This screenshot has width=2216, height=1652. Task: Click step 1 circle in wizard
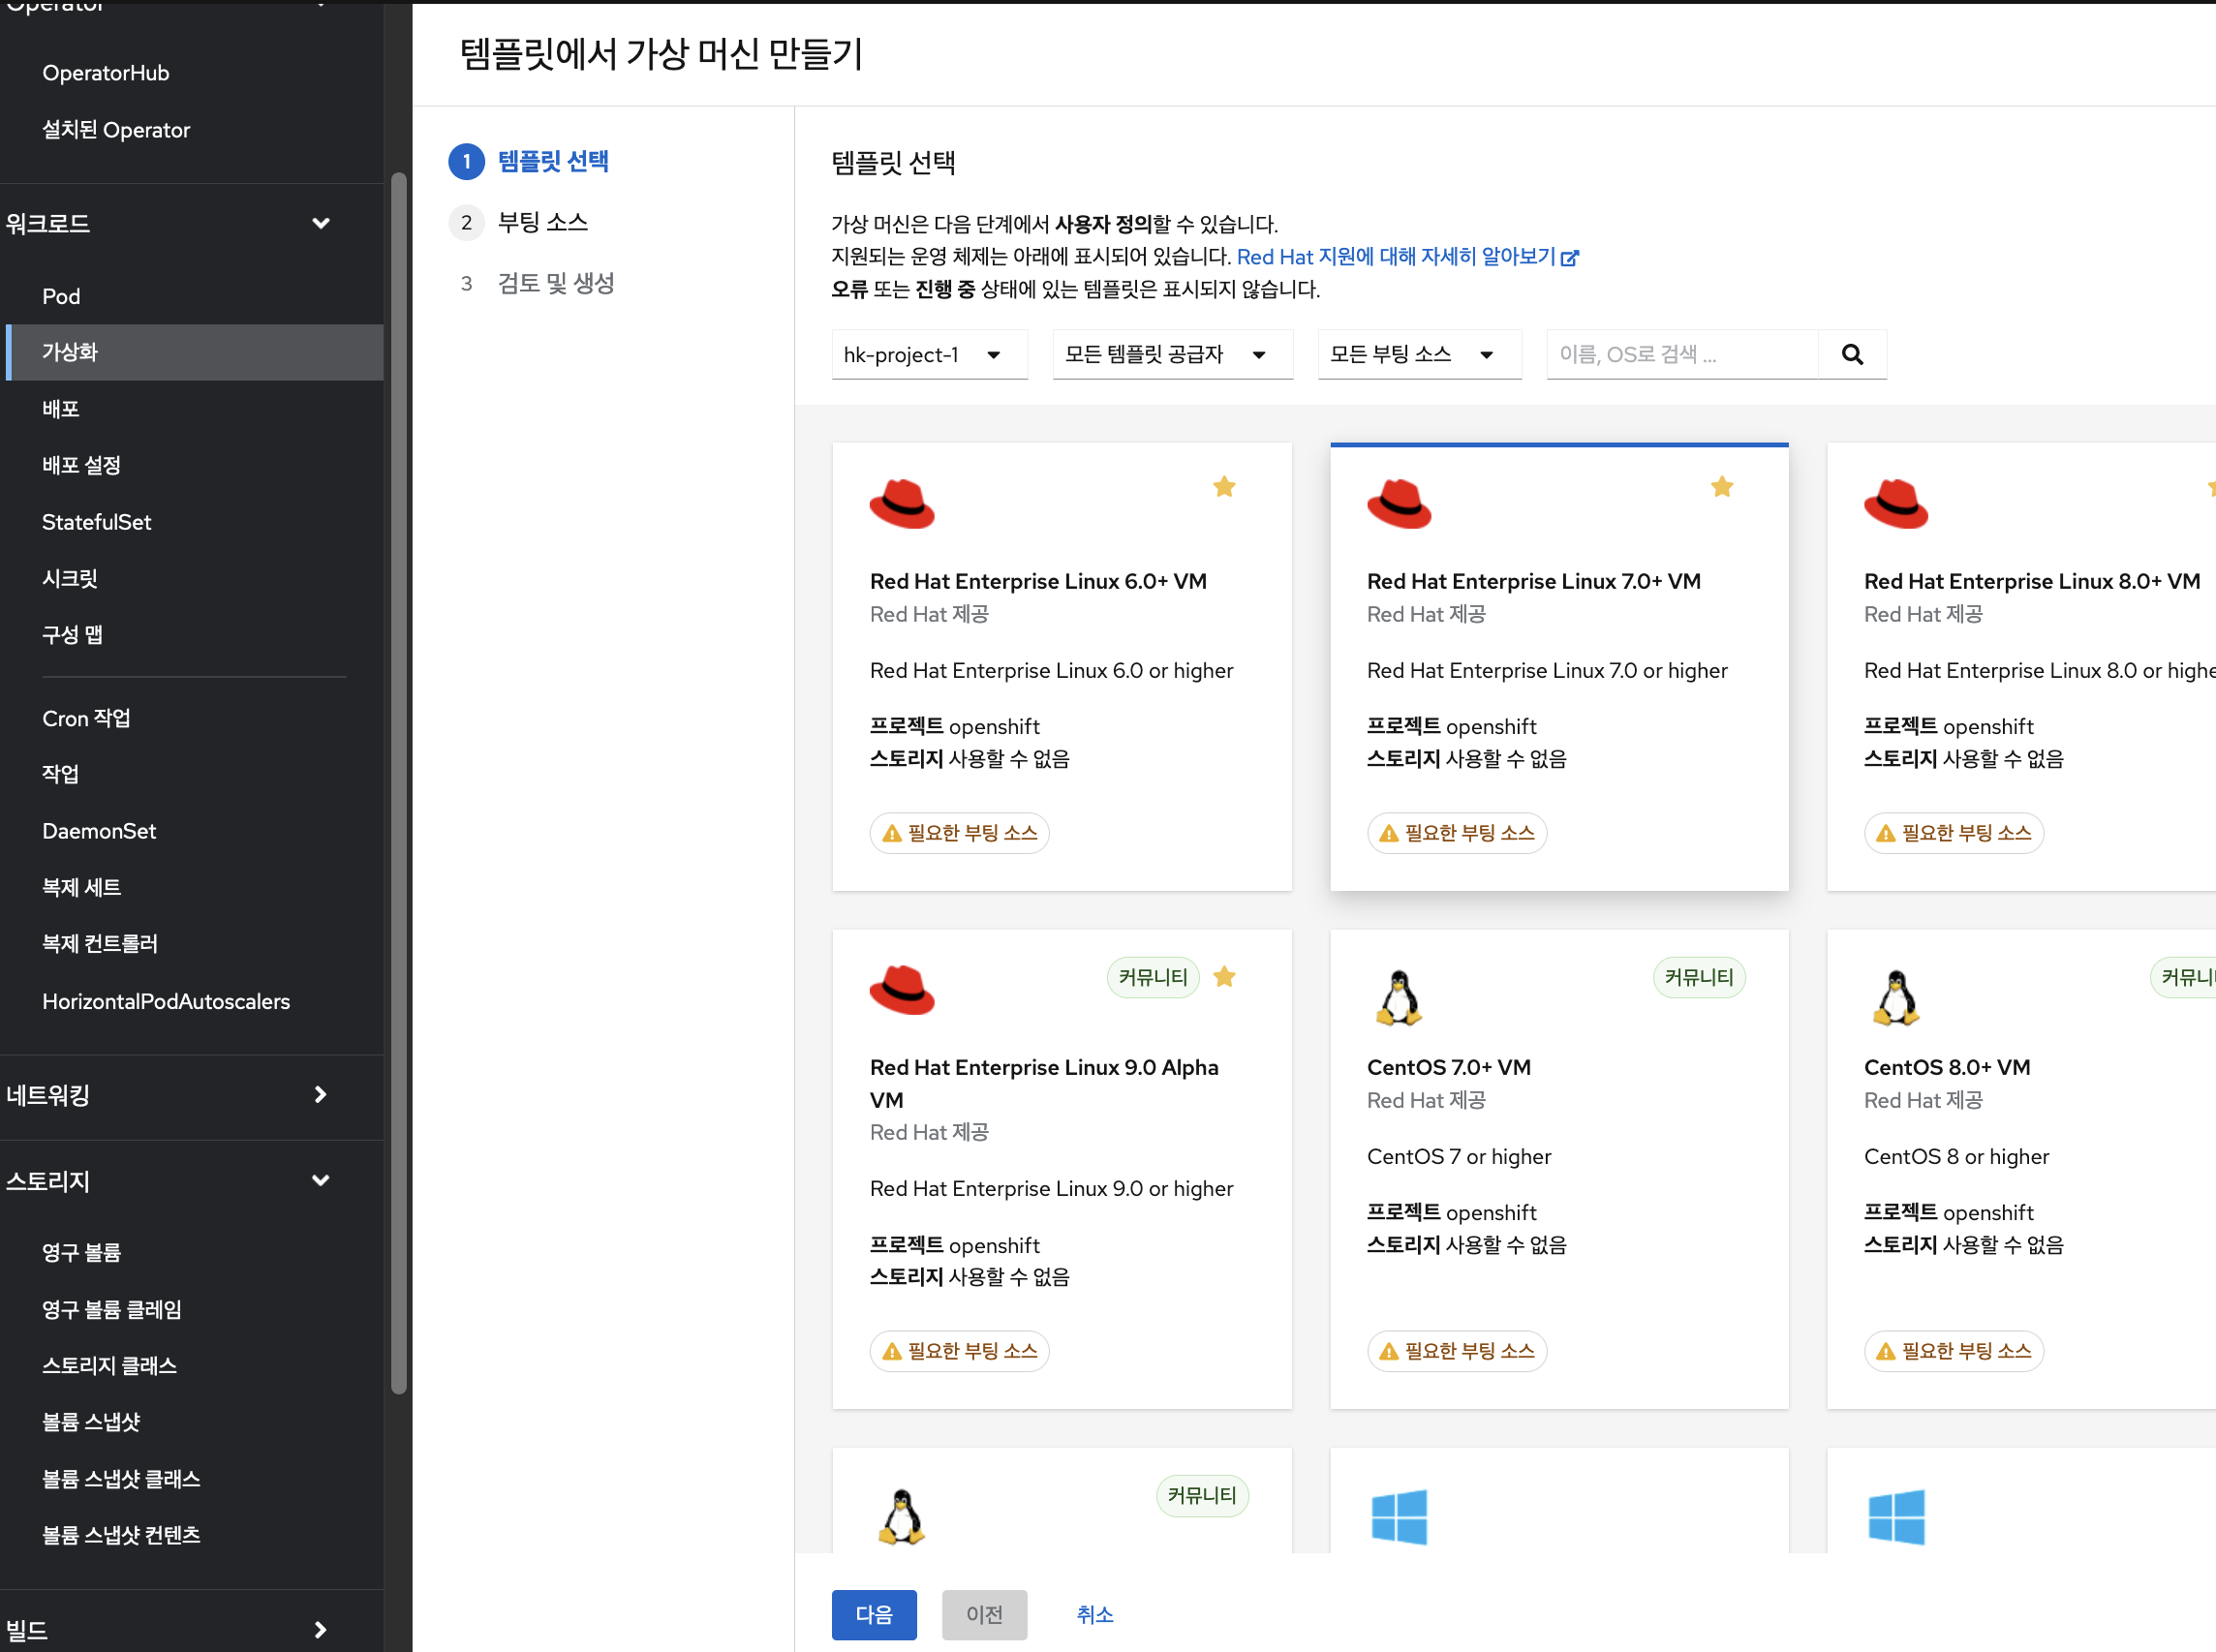click(x=466, y=162)
